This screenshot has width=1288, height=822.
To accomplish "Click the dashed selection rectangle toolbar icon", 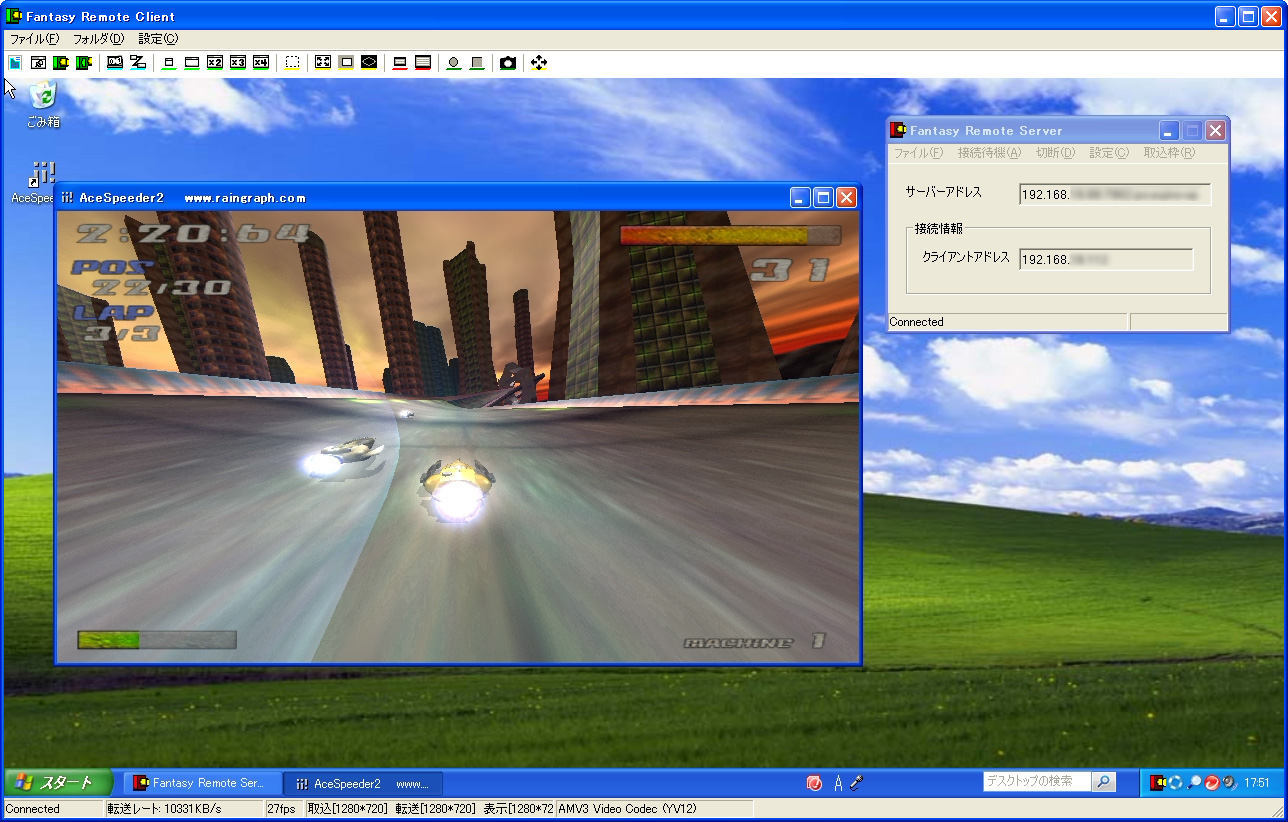I will pyautogui.click(x=292, y=63).
